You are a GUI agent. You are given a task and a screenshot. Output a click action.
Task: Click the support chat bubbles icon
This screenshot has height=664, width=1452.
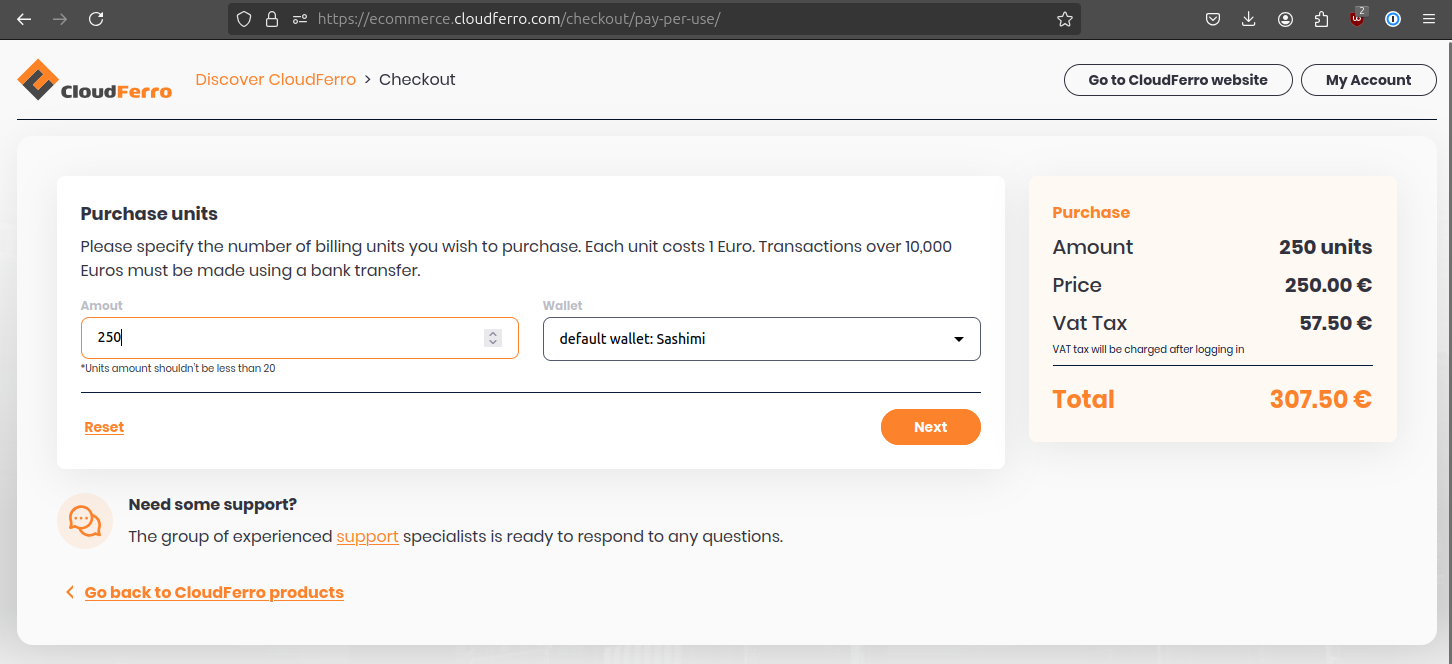tap(84, 520)
